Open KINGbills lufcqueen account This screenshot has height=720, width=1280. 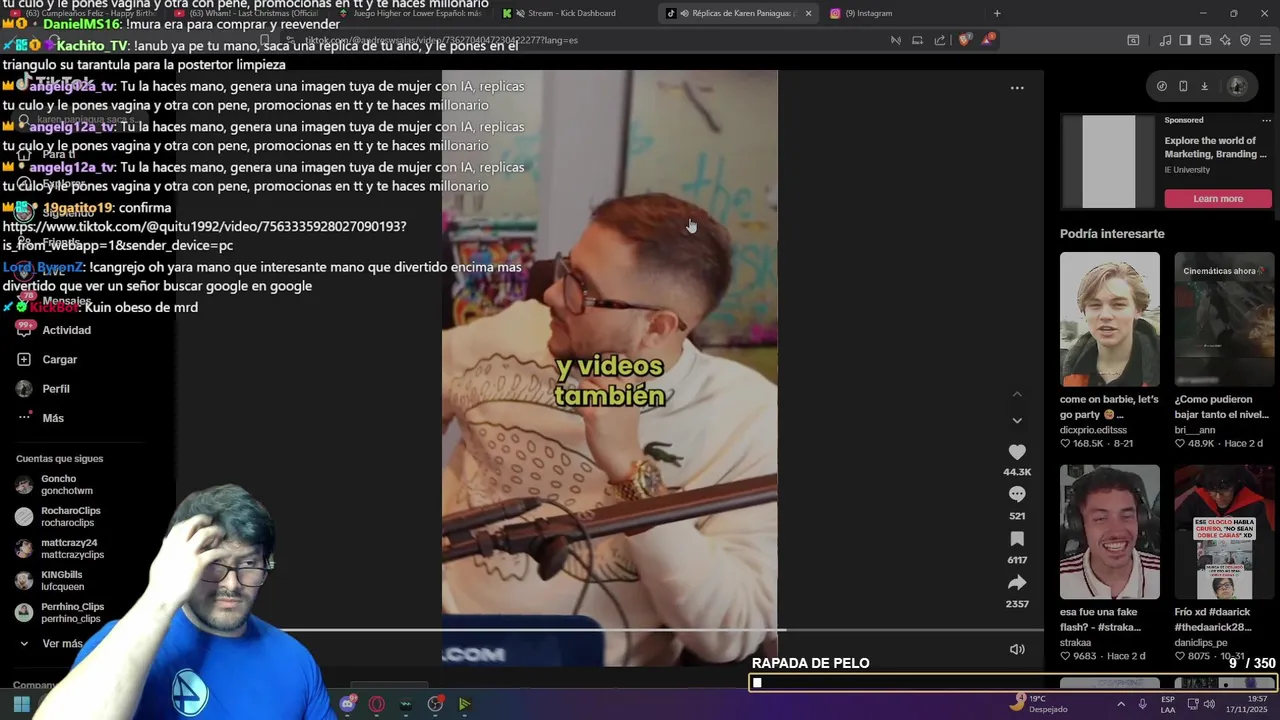(x=62, y=581)
